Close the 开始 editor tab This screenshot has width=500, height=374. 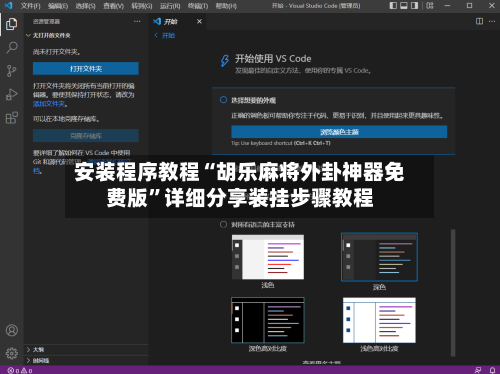click(x=199, y=21)
